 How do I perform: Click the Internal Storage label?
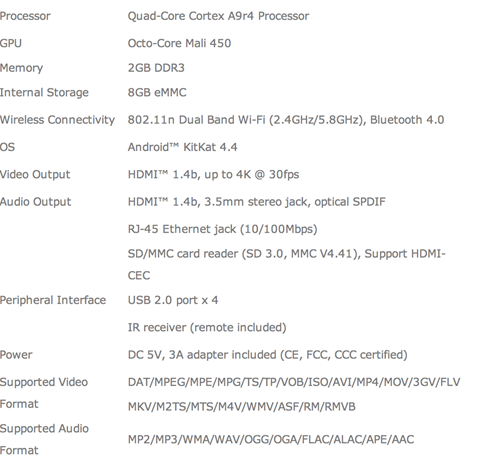pos(44,93)
